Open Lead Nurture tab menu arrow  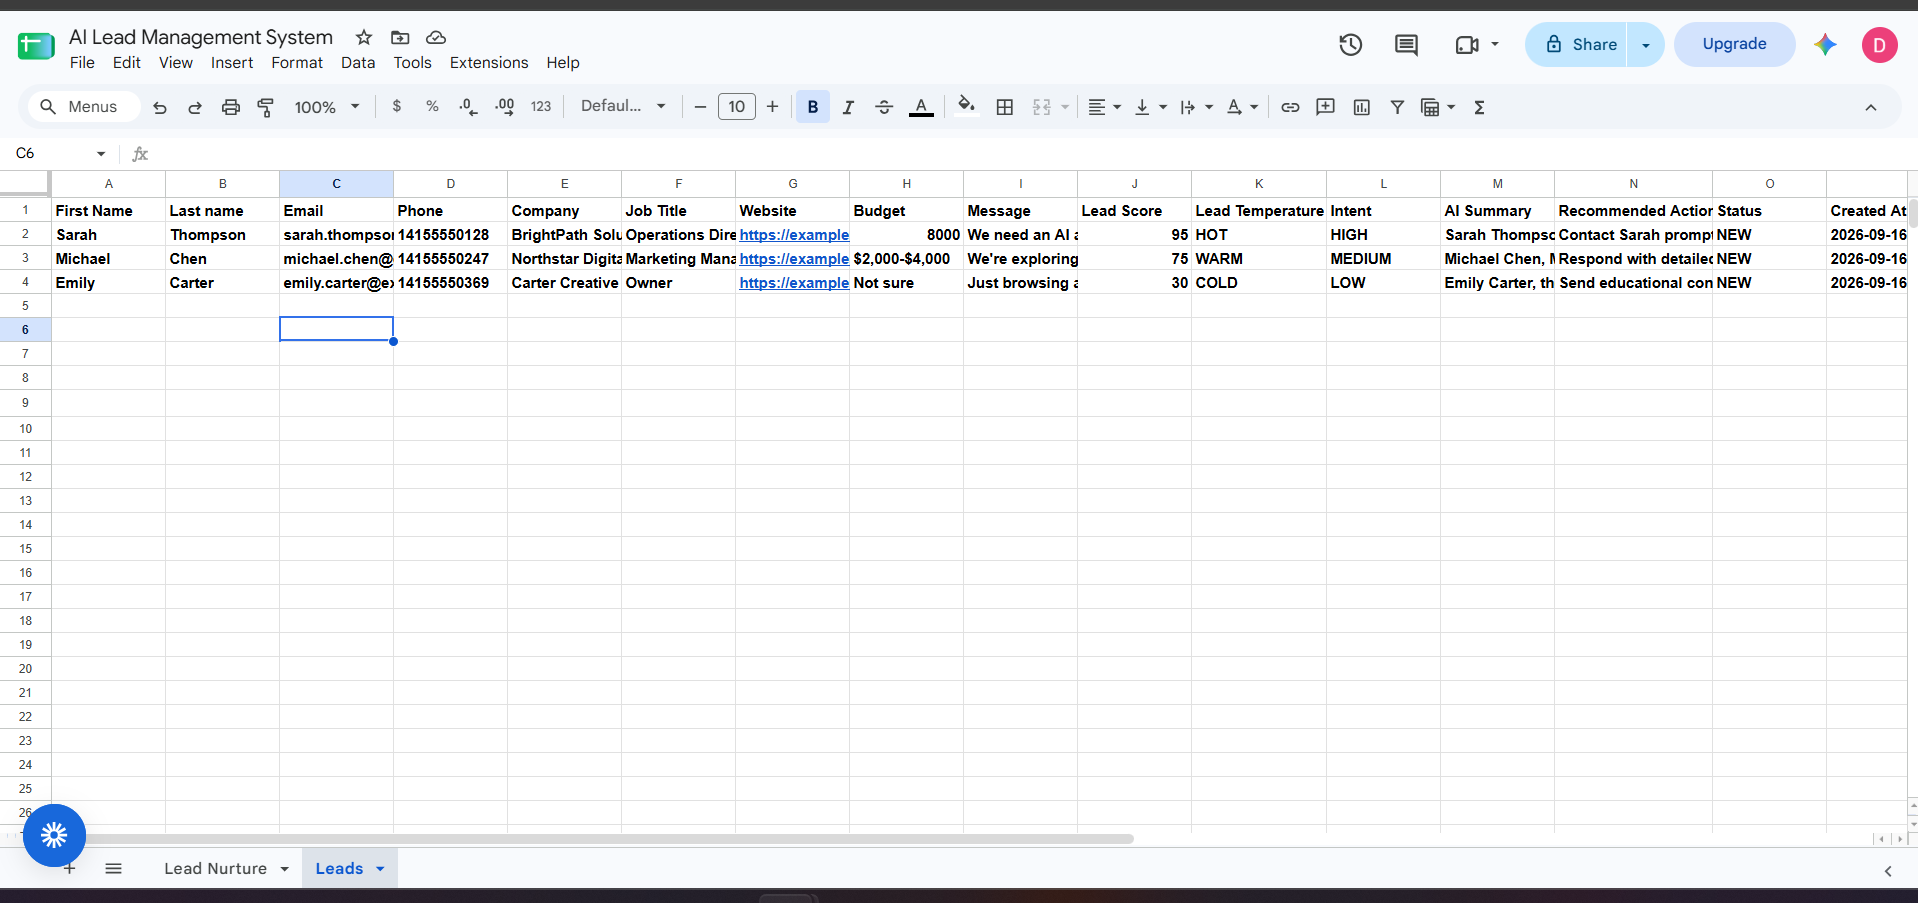[x=285, y=869]
